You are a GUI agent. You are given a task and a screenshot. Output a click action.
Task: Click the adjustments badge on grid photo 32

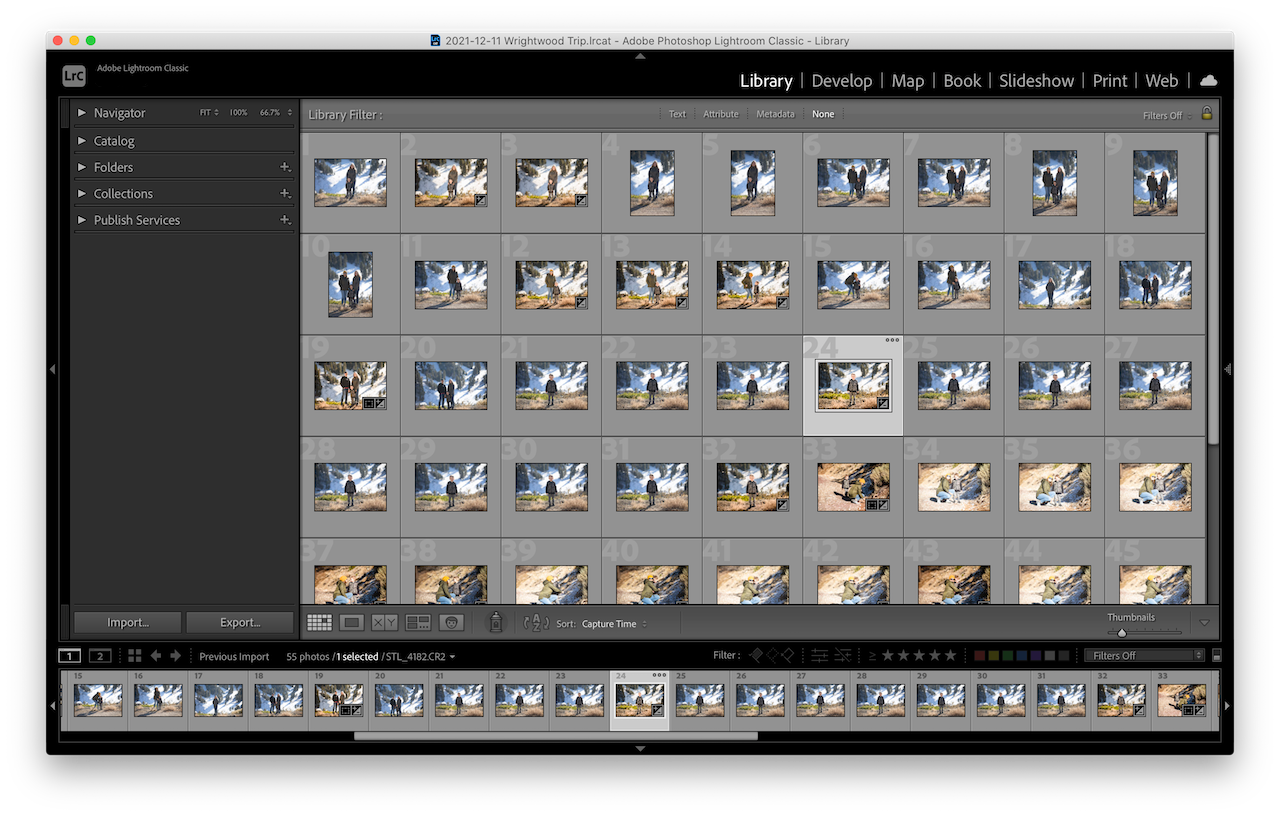(x=782, y=504)
